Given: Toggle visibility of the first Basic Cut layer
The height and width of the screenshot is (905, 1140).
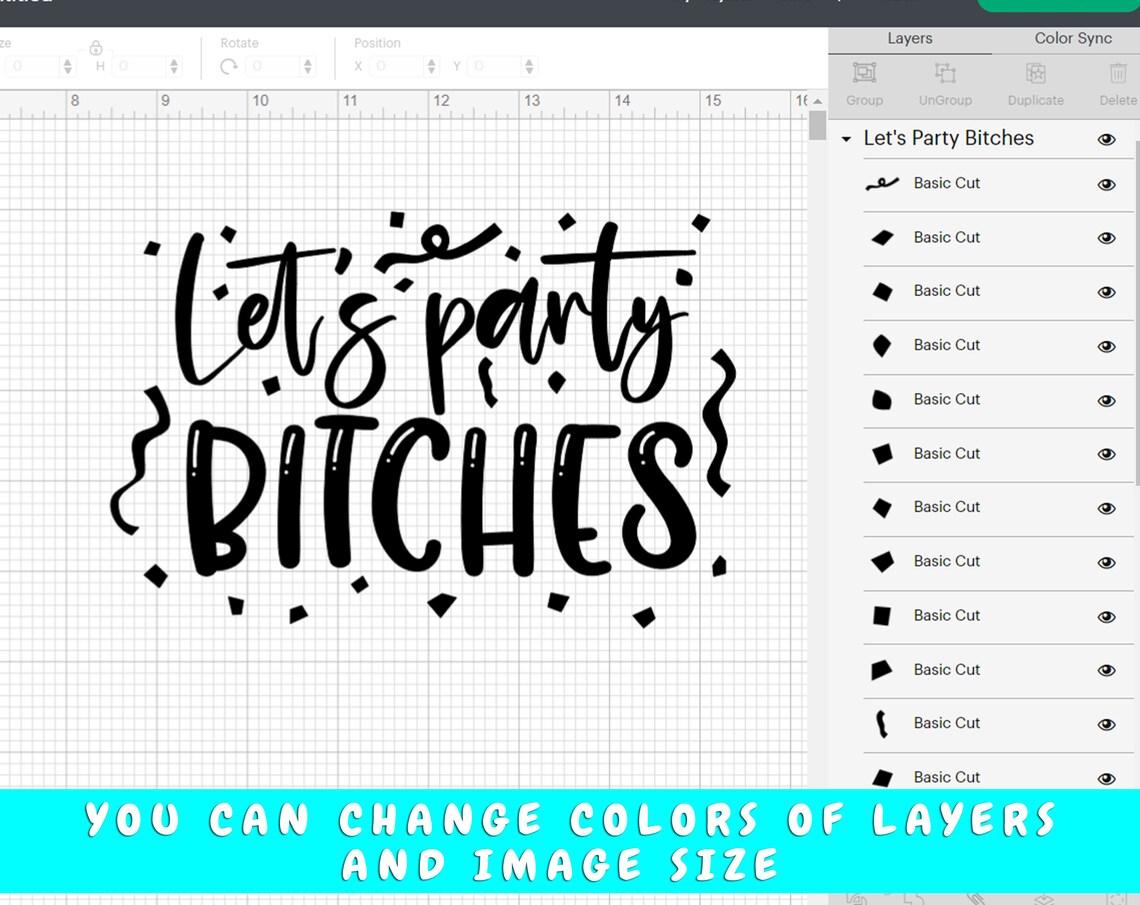Looking at the screenshot, I should tap(1107, 184).
